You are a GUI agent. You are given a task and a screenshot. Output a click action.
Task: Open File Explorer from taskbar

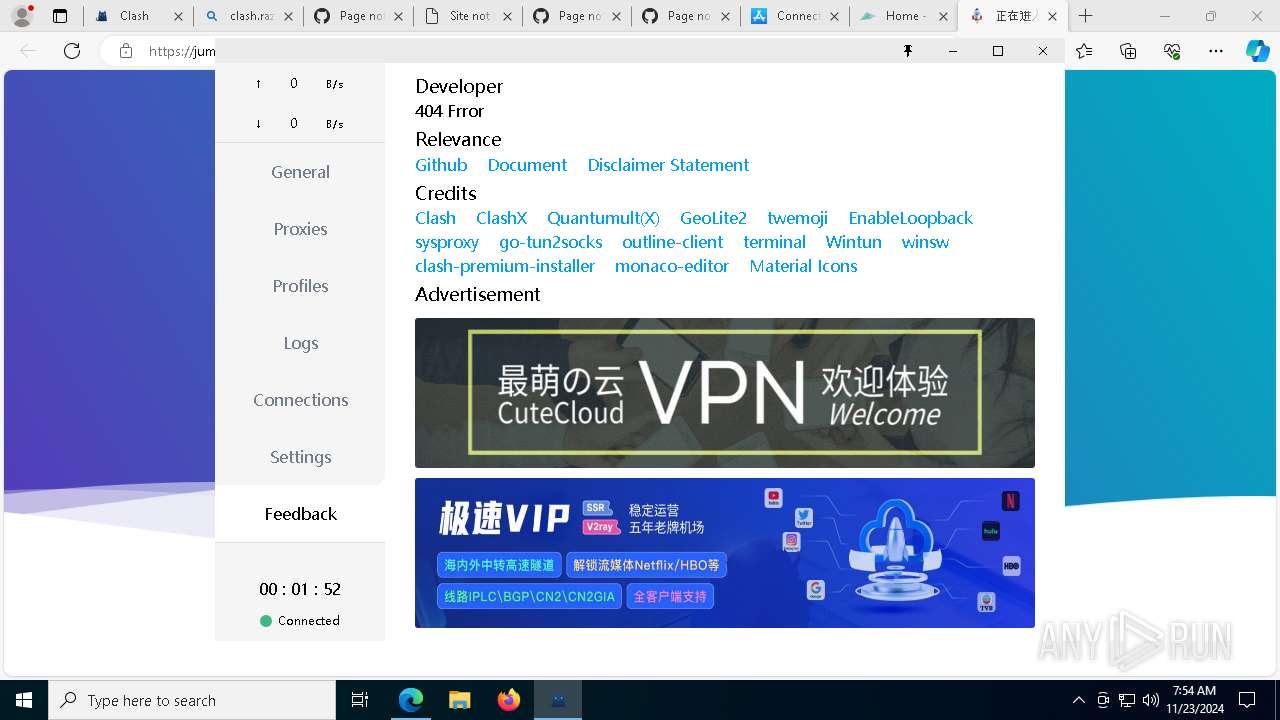[459, 700]
